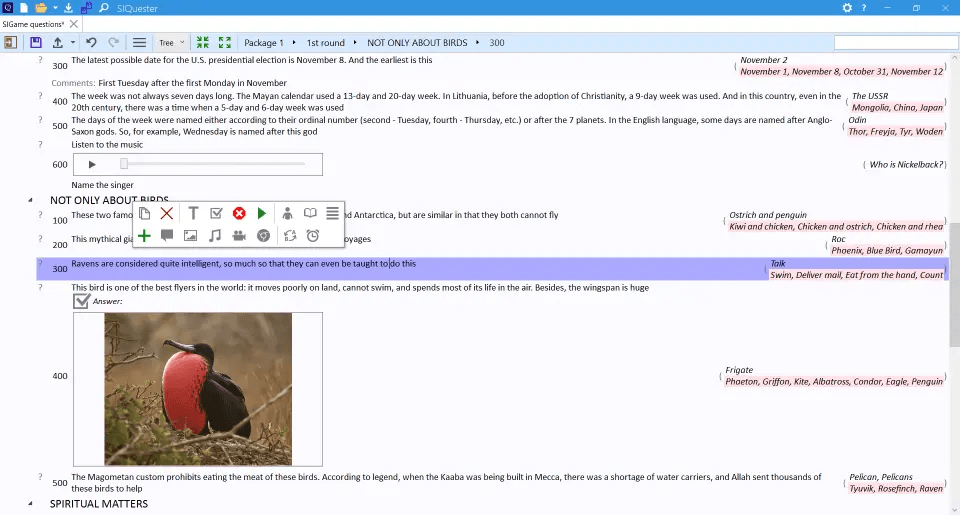Go to Package 1 in the breadcrumb
The height and width of the screenshot is (515, 960).
[264, 42]
